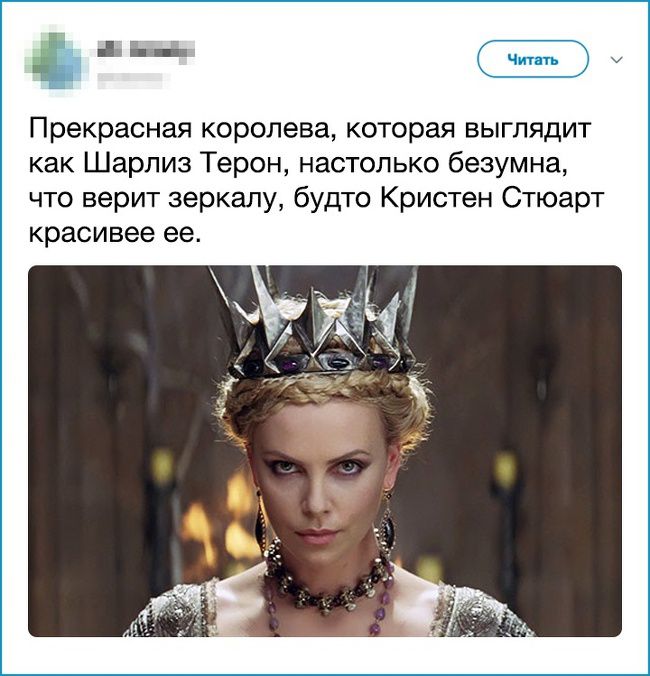Click the blurred username handle under name

(132, 80)
